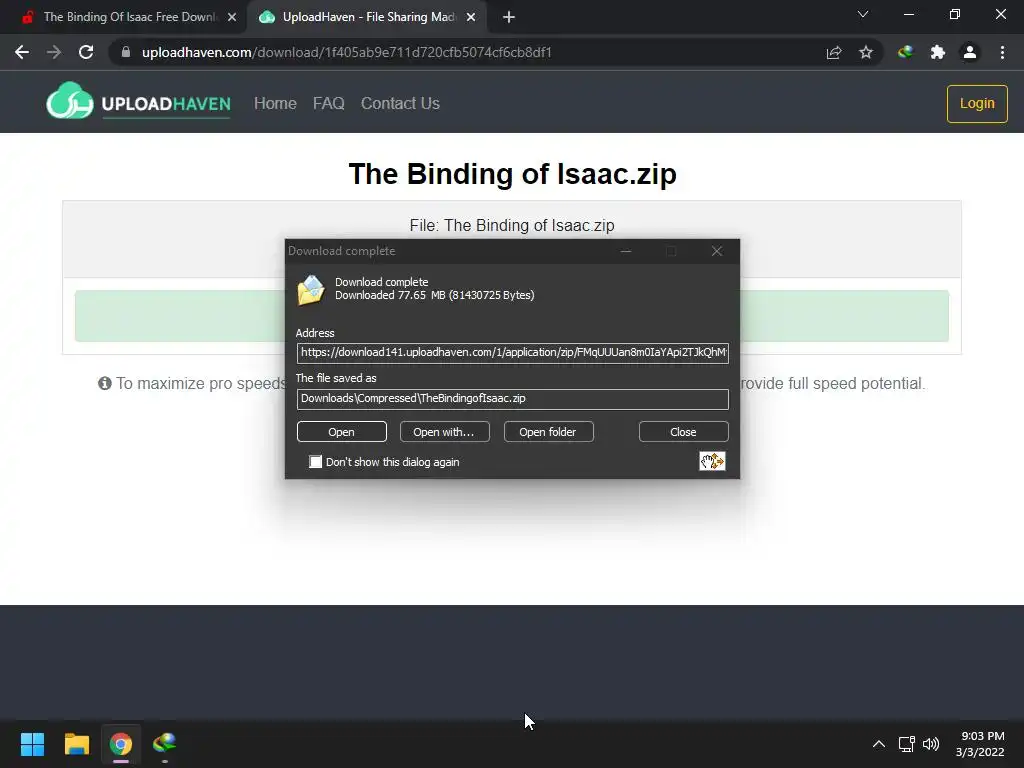The image size is (1024, 768).
Task: Click the info icon before maximize speeds note
Action: pos(104,383)
